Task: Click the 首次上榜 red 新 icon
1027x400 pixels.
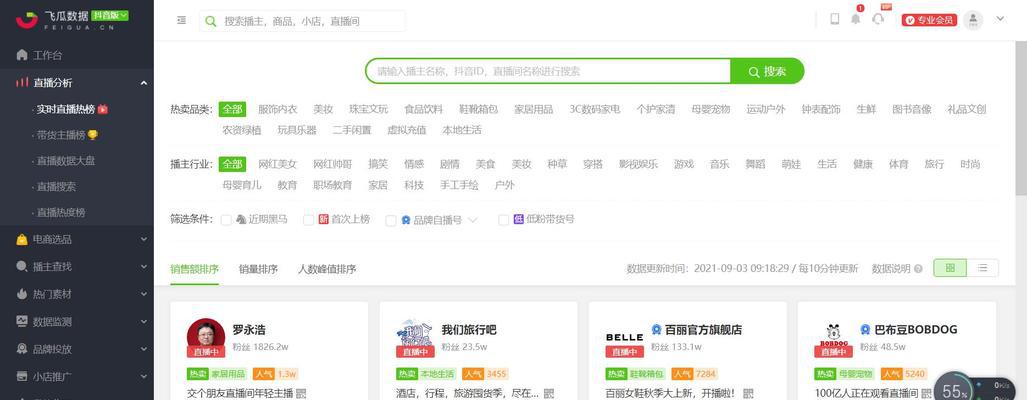Action: point(324,219)
